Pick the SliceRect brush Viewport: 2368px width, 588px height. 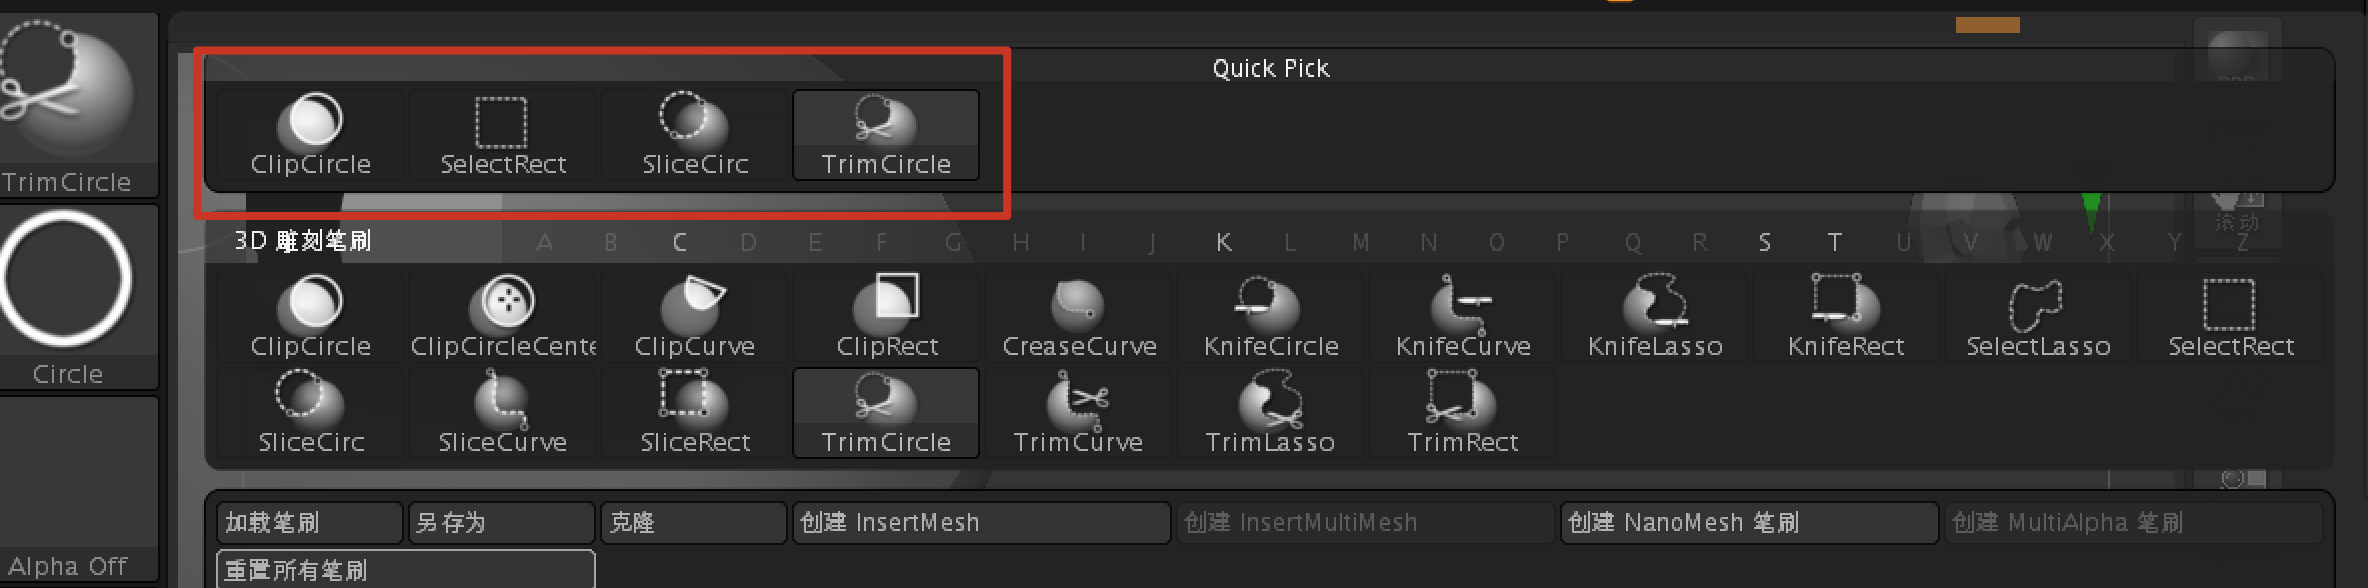[x=694, y=413]
